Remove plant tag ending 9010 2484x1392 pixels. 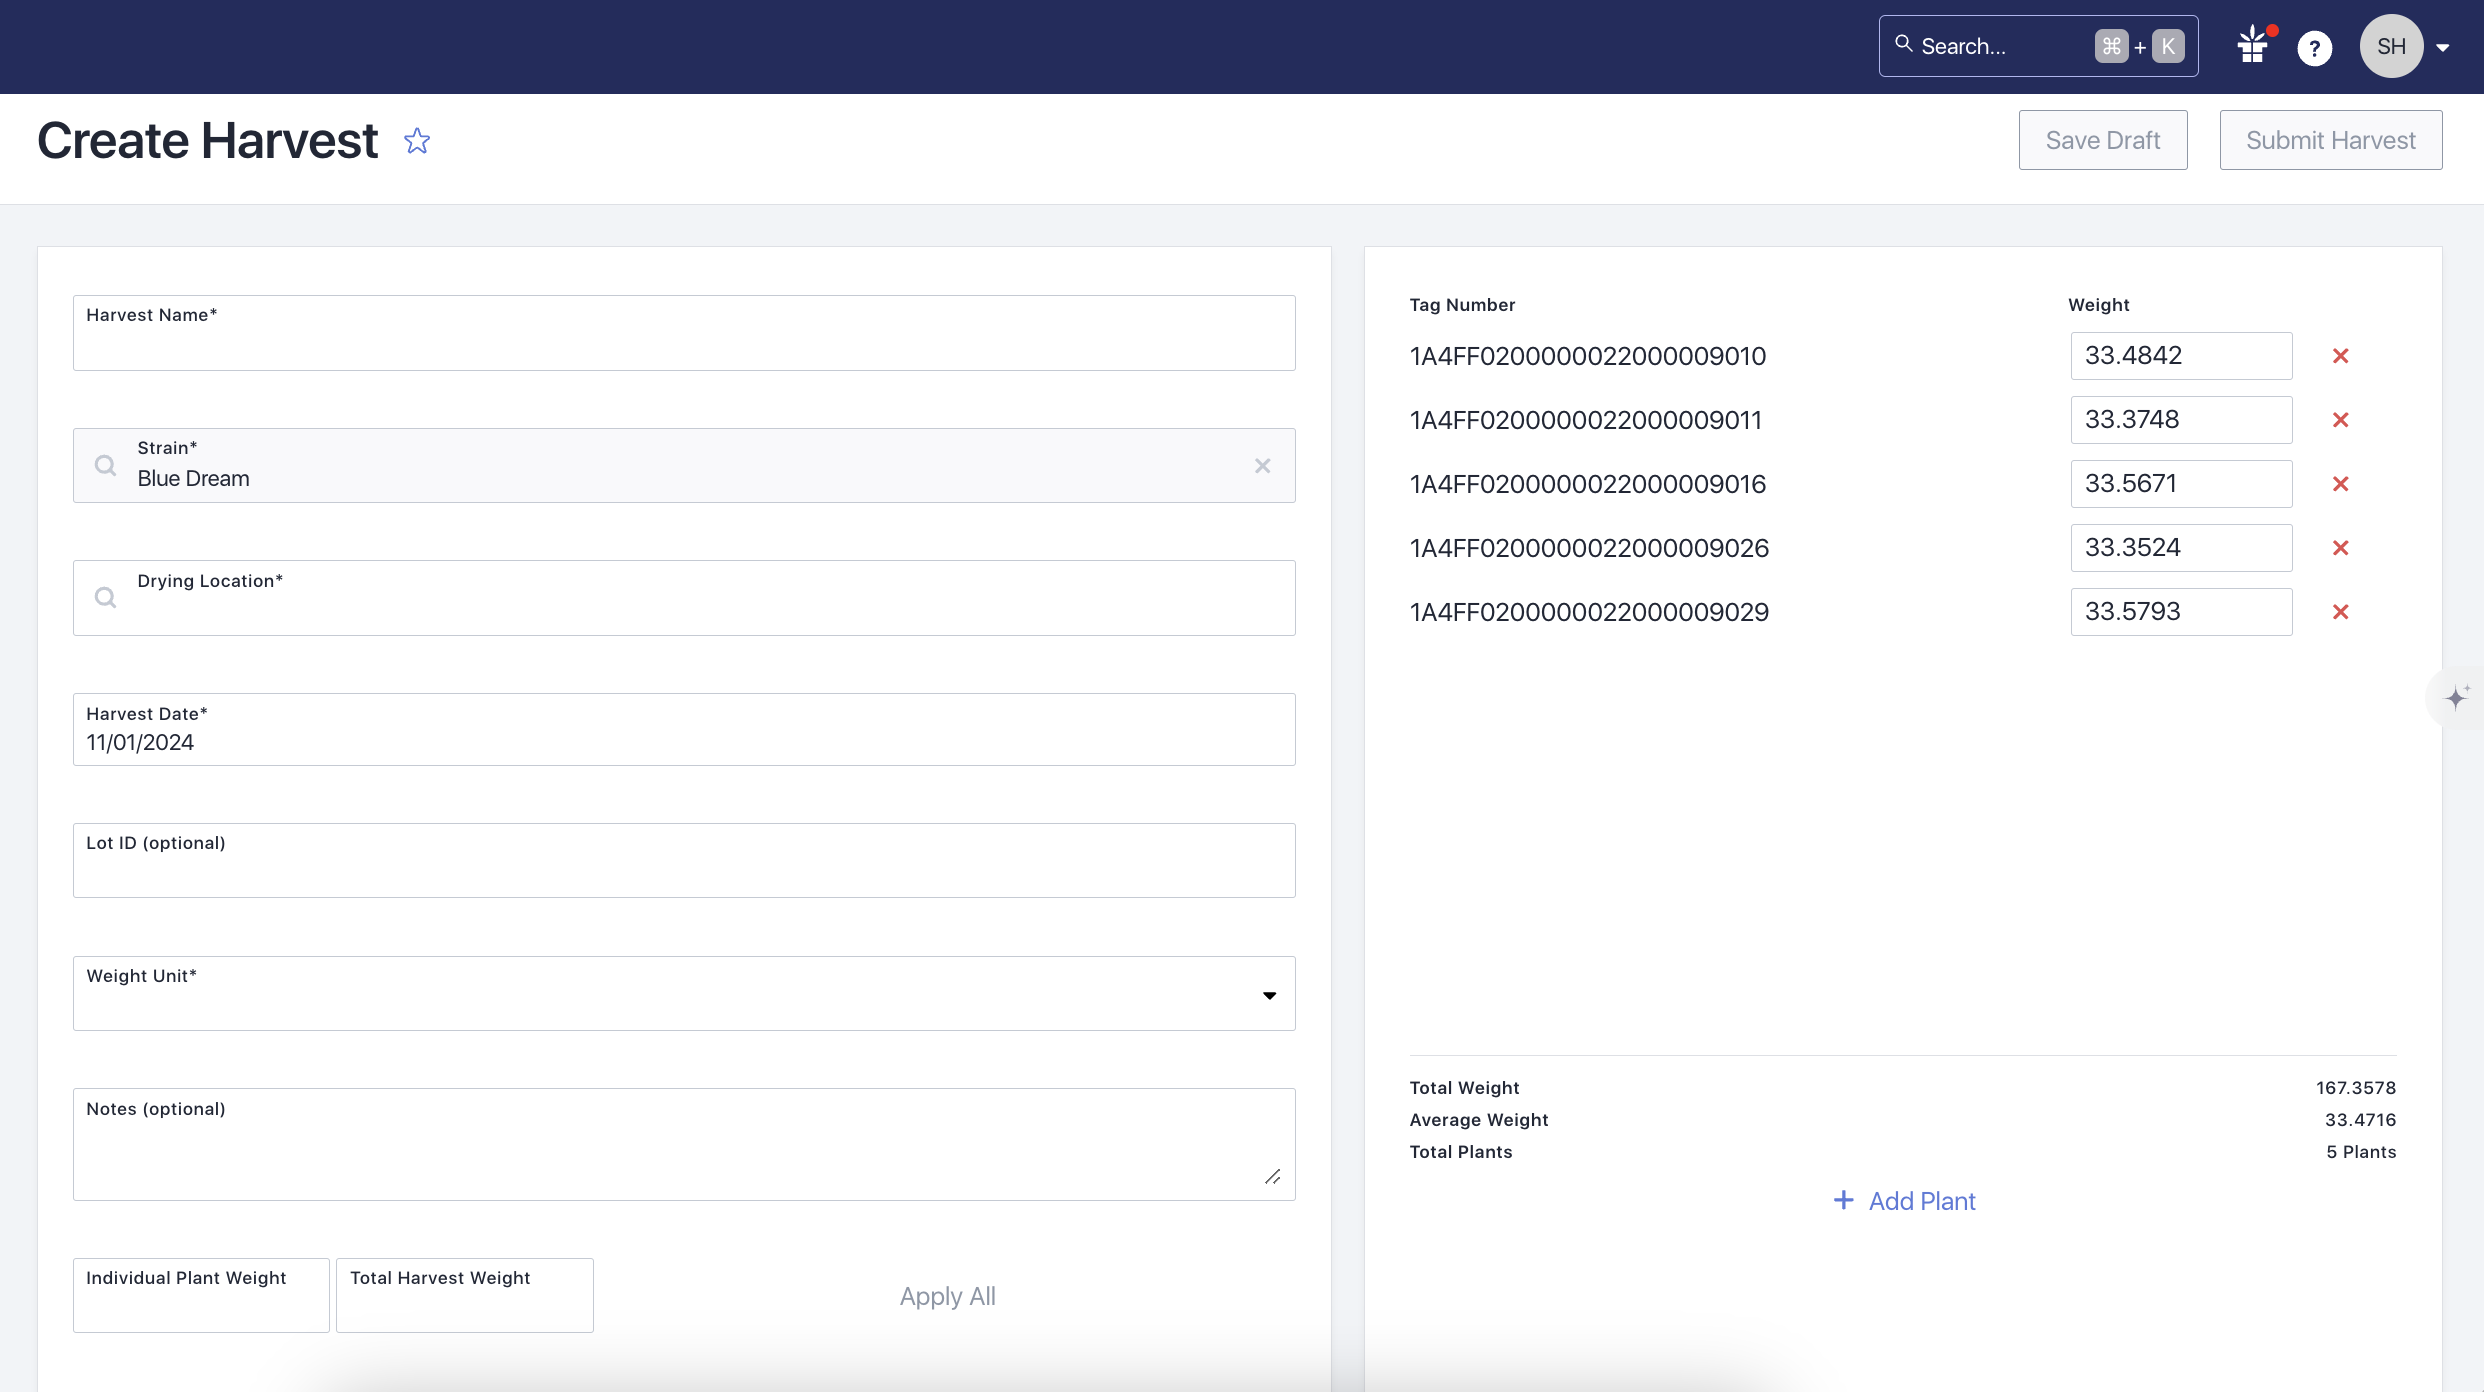click(x=2340, y=356)
